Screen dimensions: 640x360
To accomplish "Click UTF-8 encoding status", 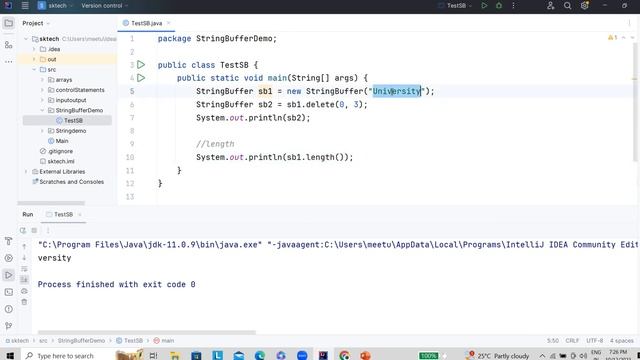I will coord(595,340).
